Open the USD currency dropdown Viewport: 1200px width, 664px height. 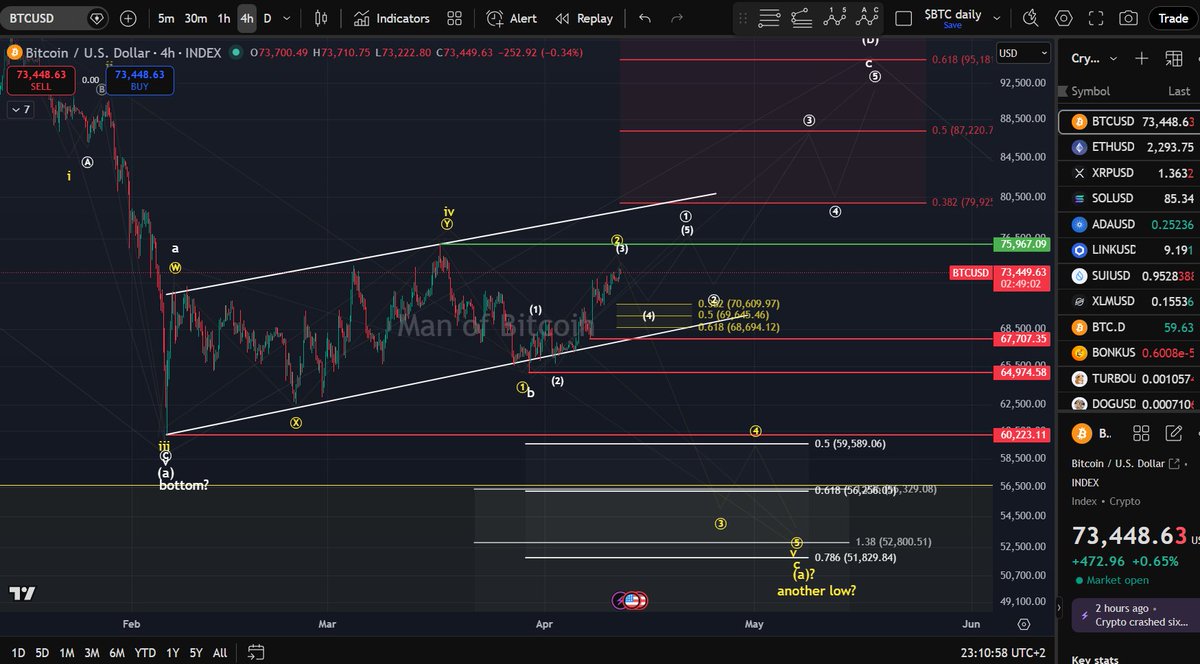point(1023,53)
